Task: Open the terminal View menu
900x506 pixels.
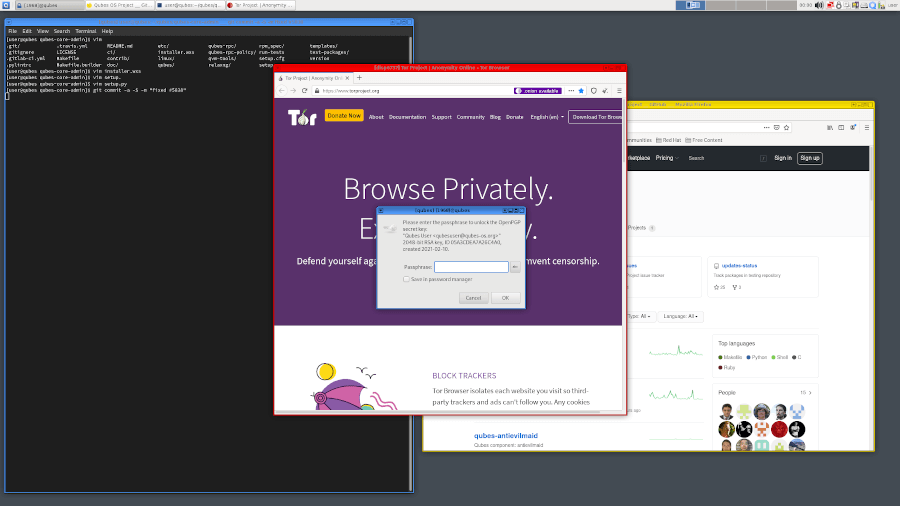Action: (x=42, y=31)
